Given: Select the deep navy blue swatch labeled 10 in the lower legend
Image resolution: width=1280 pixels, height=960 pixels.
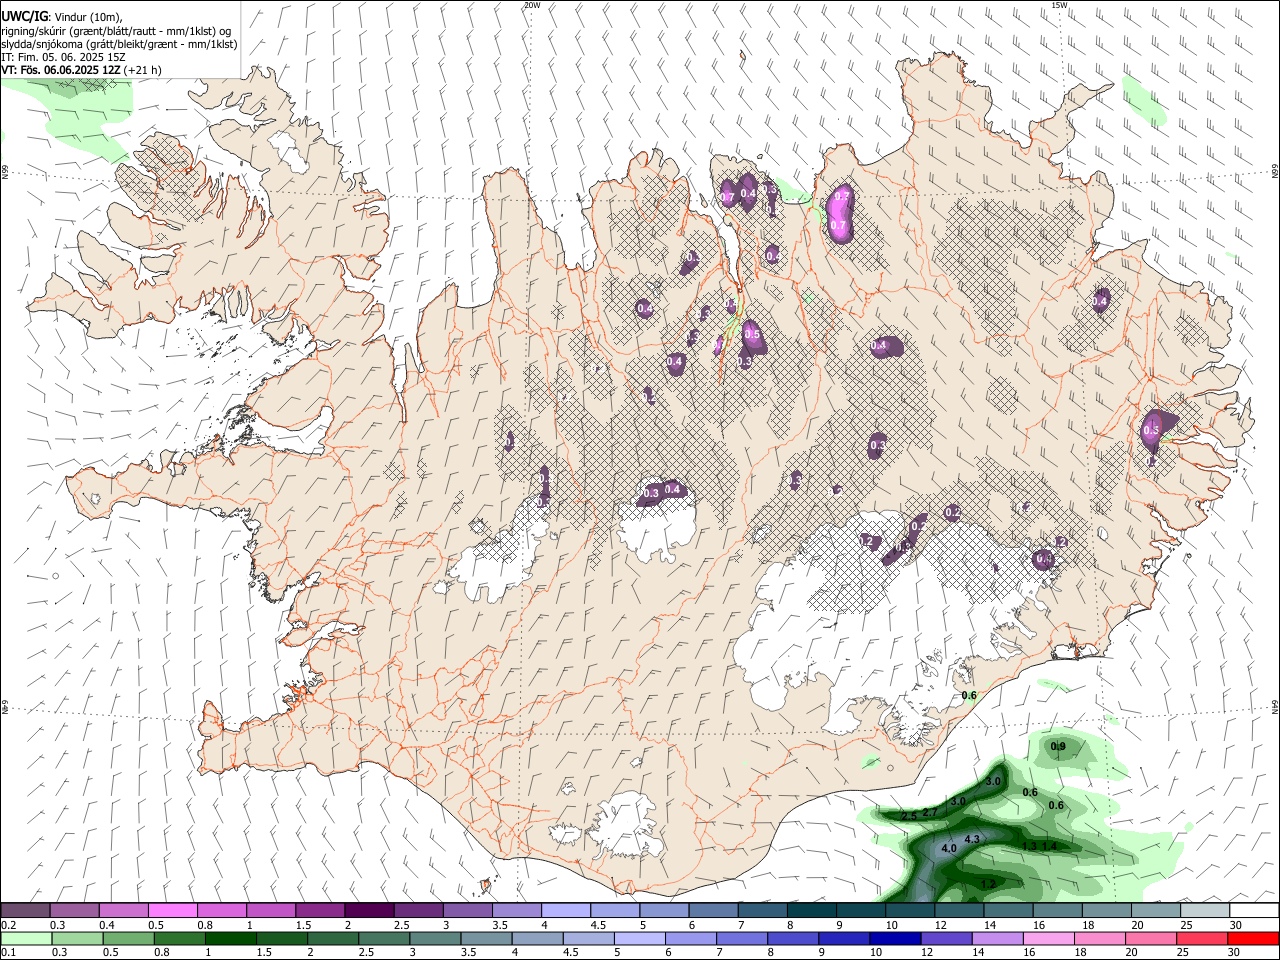Looking at the screenshot, I should pyautogui.click(x=894, y=938).
